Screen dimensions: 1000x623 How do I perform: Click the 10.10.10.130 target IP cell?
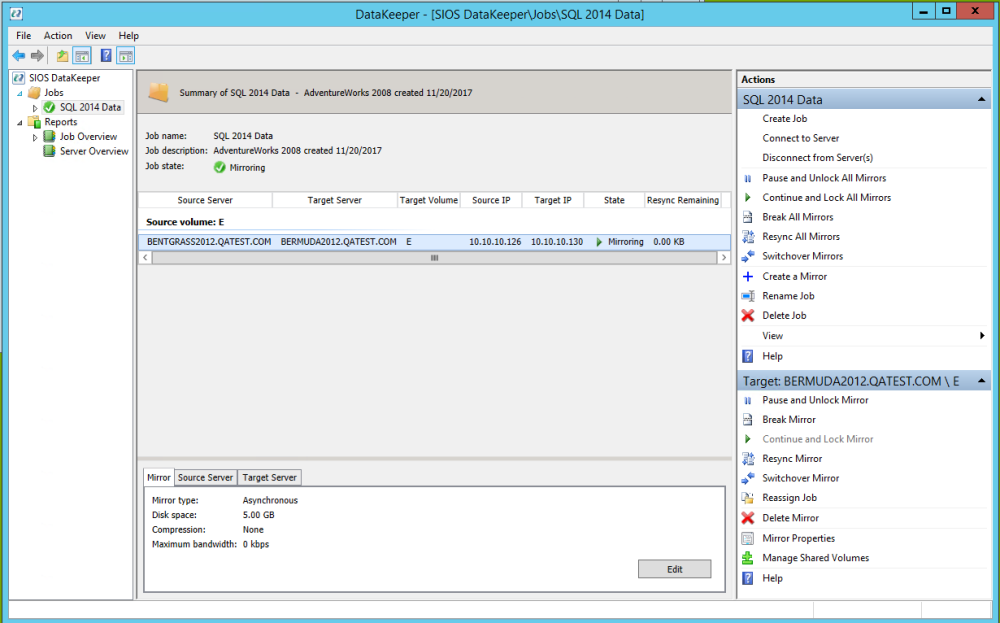point(557,242)
